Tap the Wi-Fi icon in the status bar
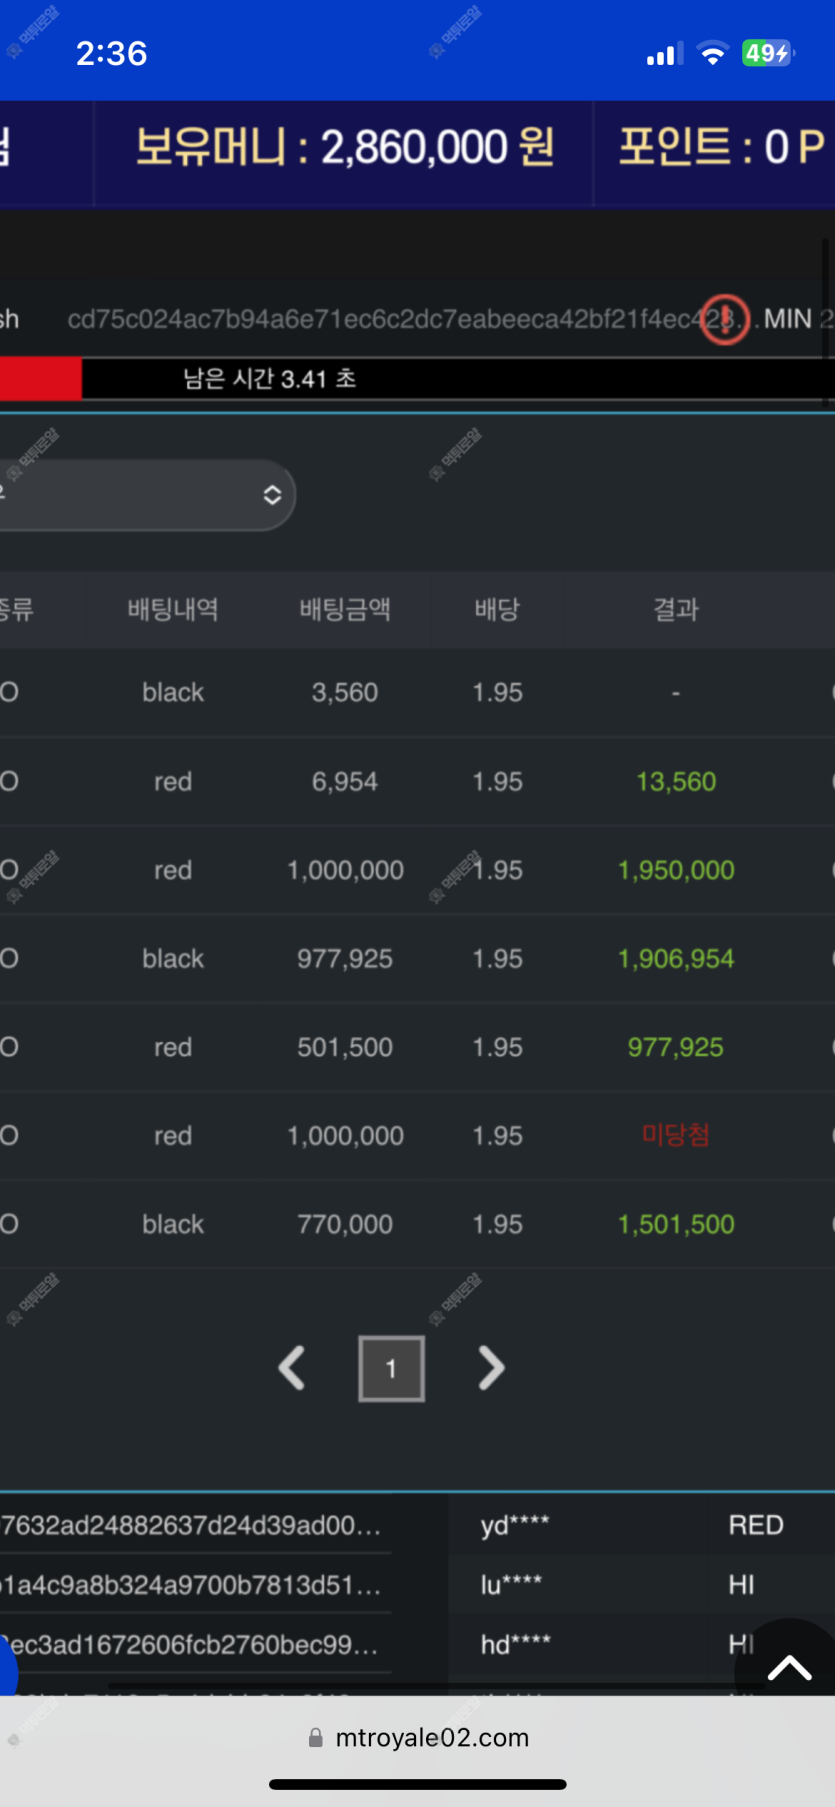Screen dimensions: 835x1807 (712, 54)
